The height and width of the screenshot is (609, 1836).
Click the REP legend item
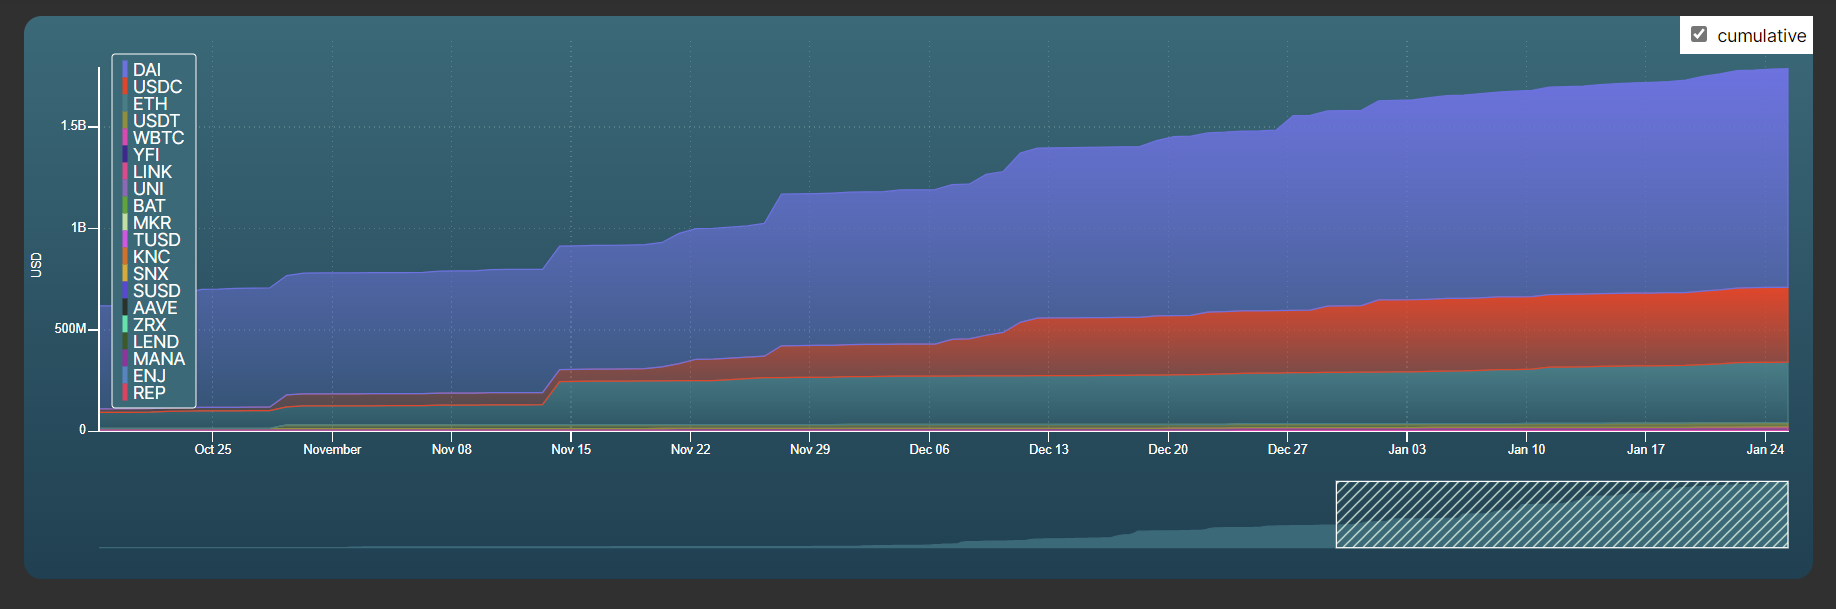[x=149, y=393]
